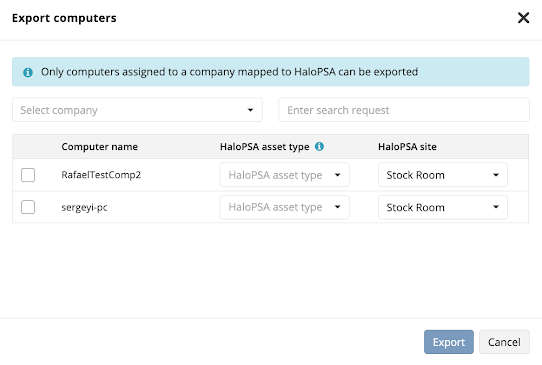Click the sergeyi-pc asset type arrow
The height and width of the screenshot is (365, 542).
337,207
